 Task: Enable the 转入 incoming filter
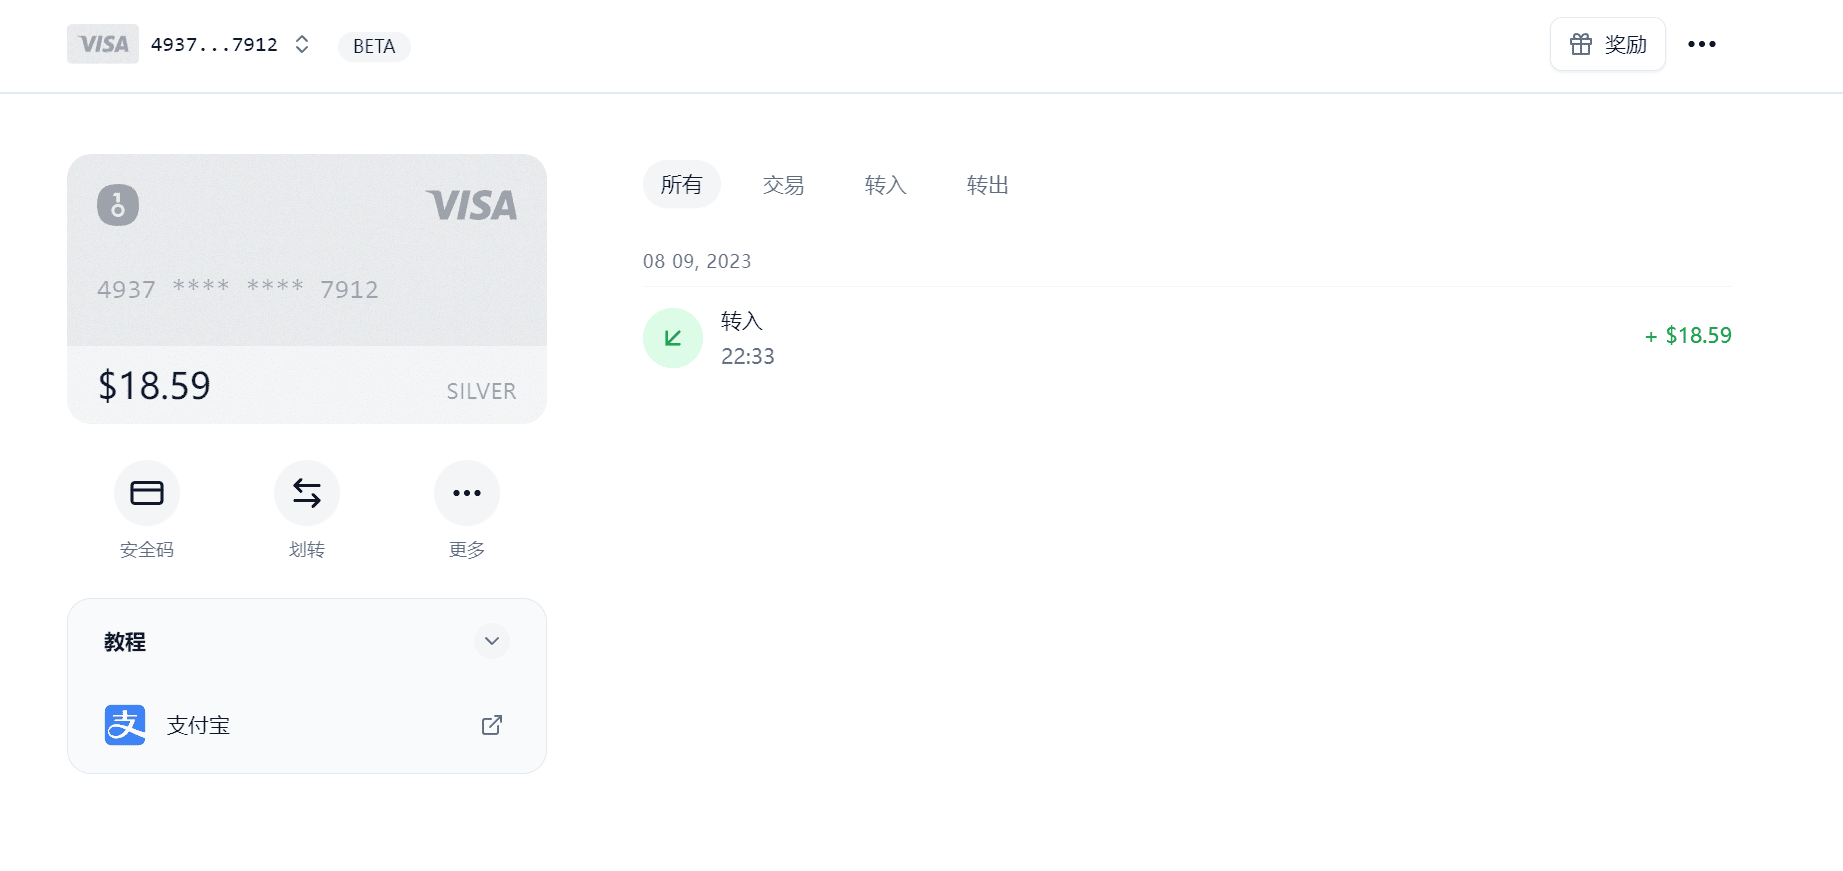(x=884, y=184)
